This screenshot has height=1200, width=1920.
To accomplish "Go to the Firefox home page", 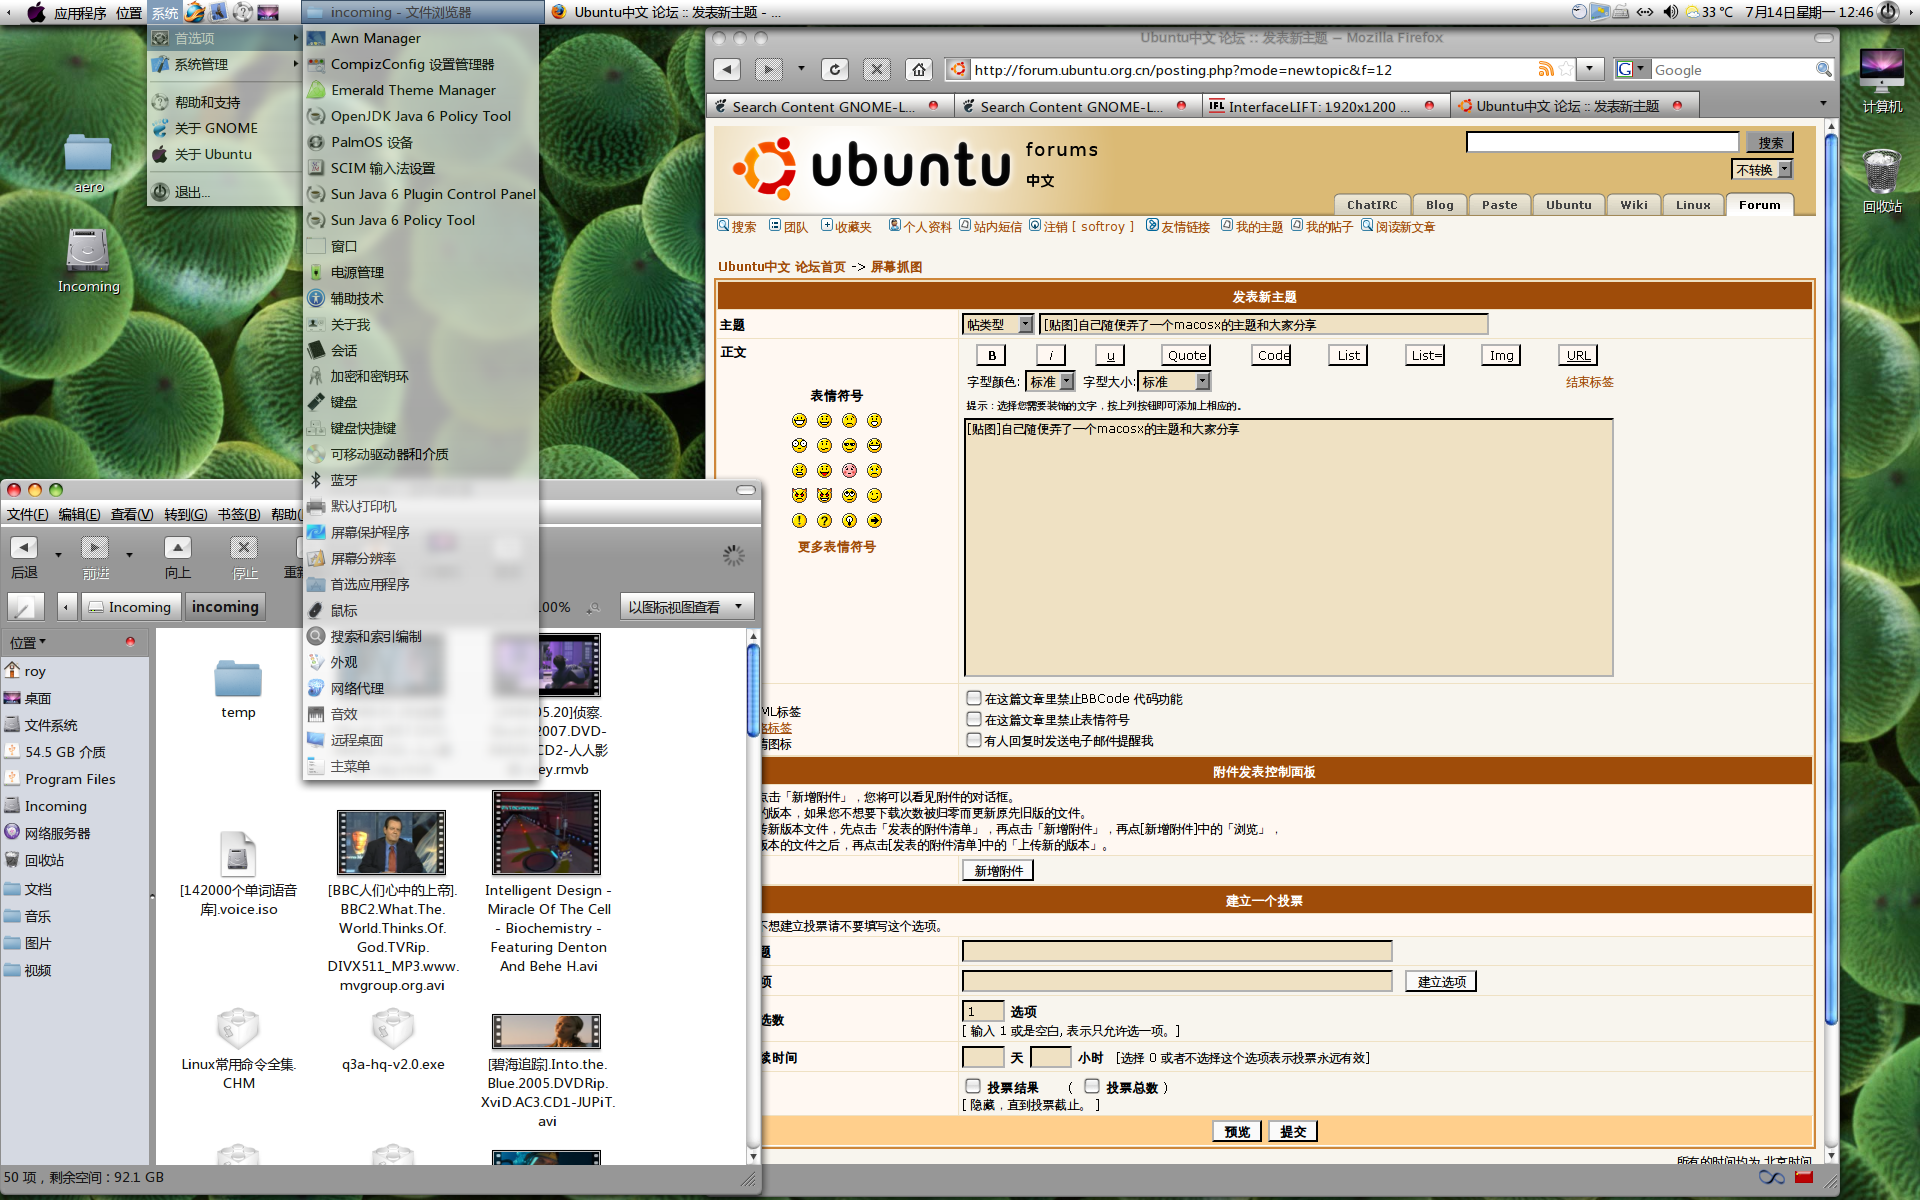I will (919, 69).
